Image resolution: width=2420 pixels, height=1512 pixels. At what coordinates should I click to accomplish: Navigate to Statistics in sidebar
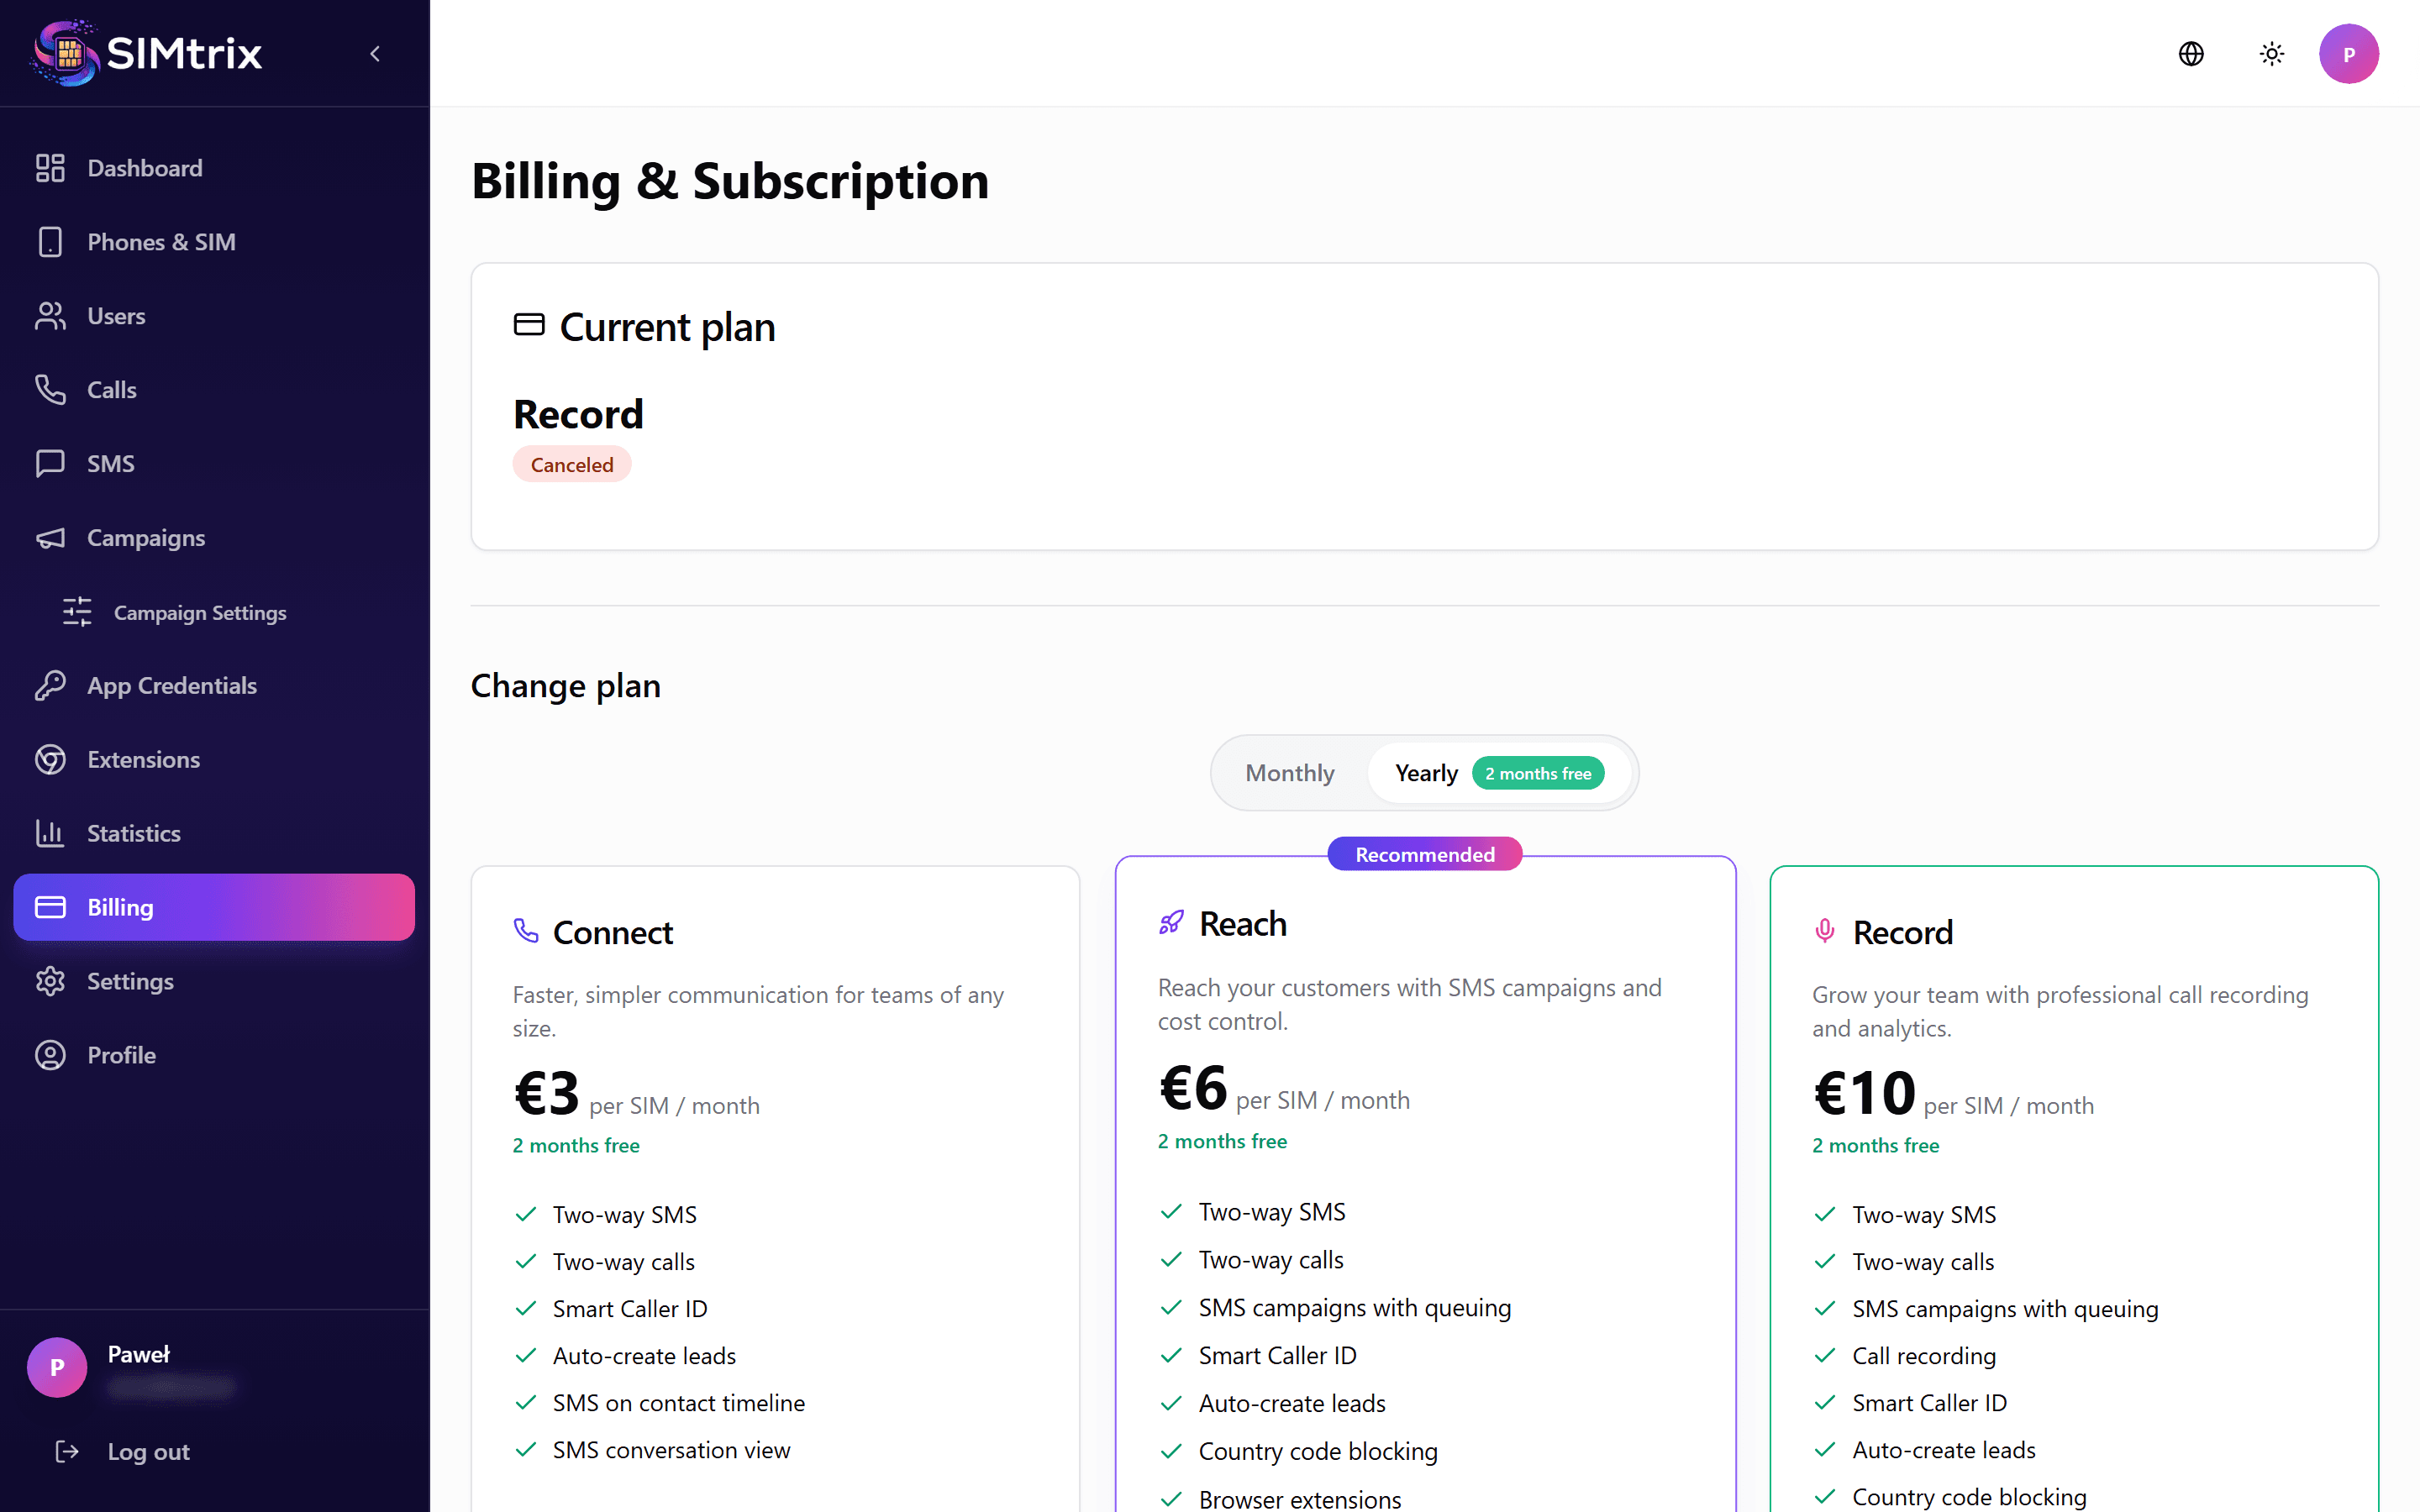[133, 834]
